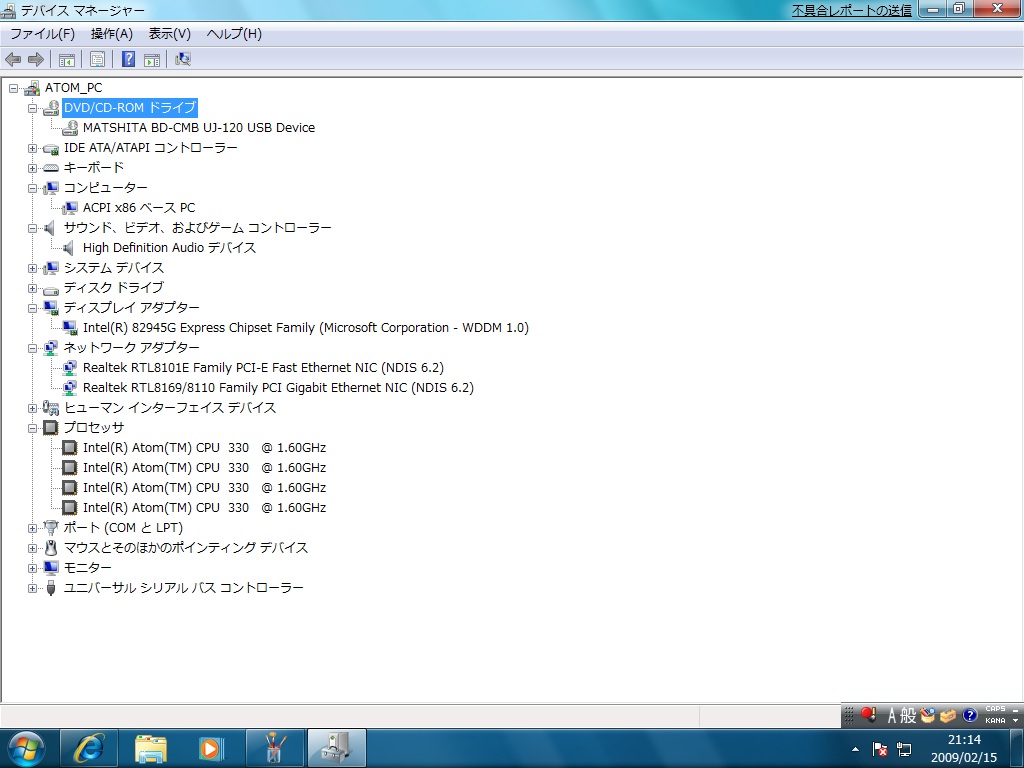Click the Back arrow toolbar icon
Image resolution: width=1024 pixels, height=768 pixels.
coord(12,59)
